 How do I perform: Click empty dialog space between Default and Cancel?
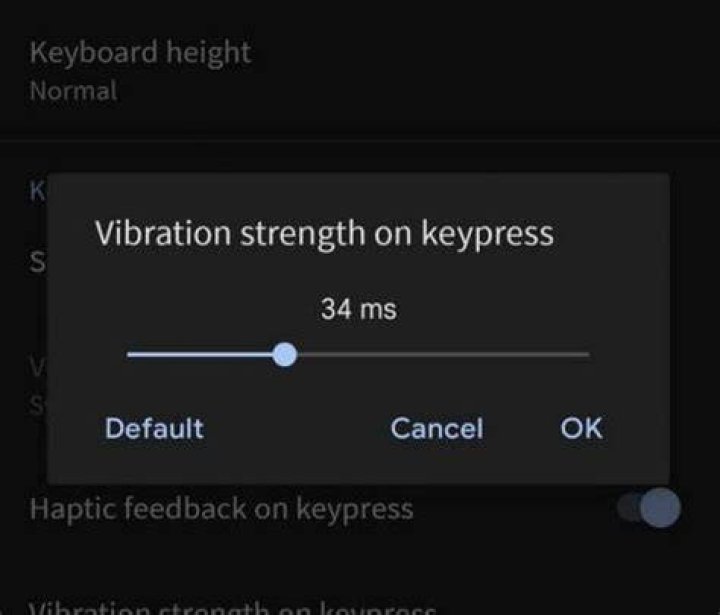click(297, 428)
